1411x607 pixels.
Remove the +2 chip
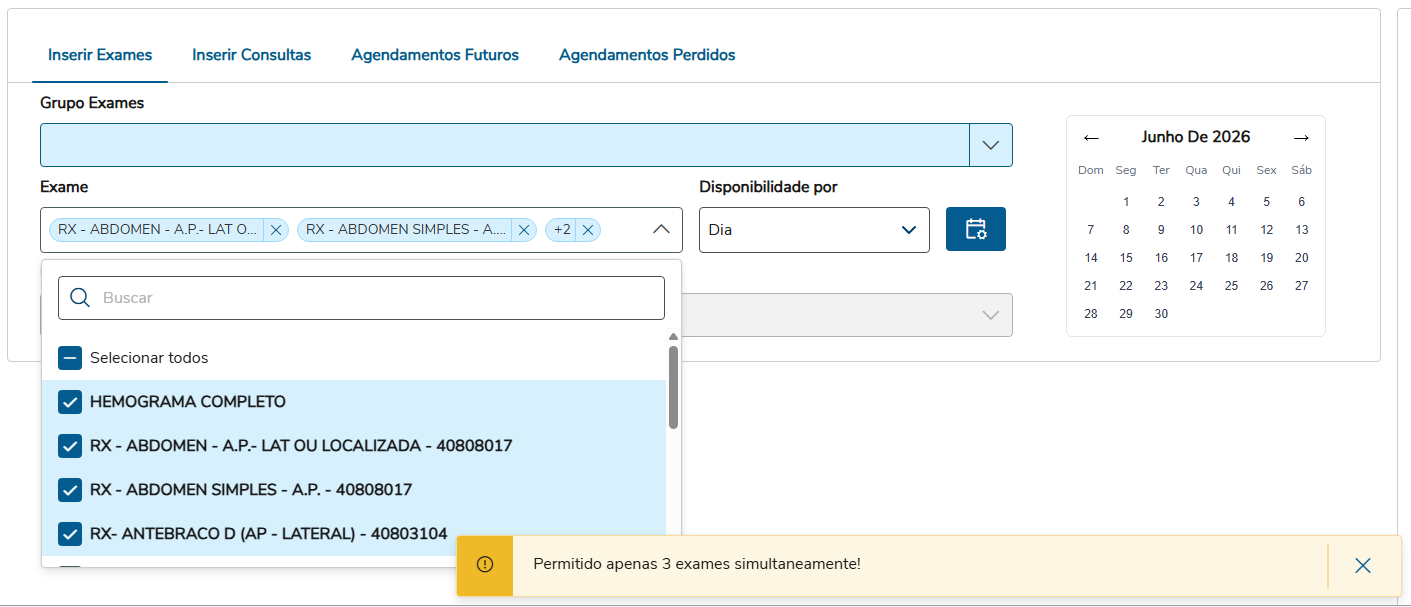588,230
